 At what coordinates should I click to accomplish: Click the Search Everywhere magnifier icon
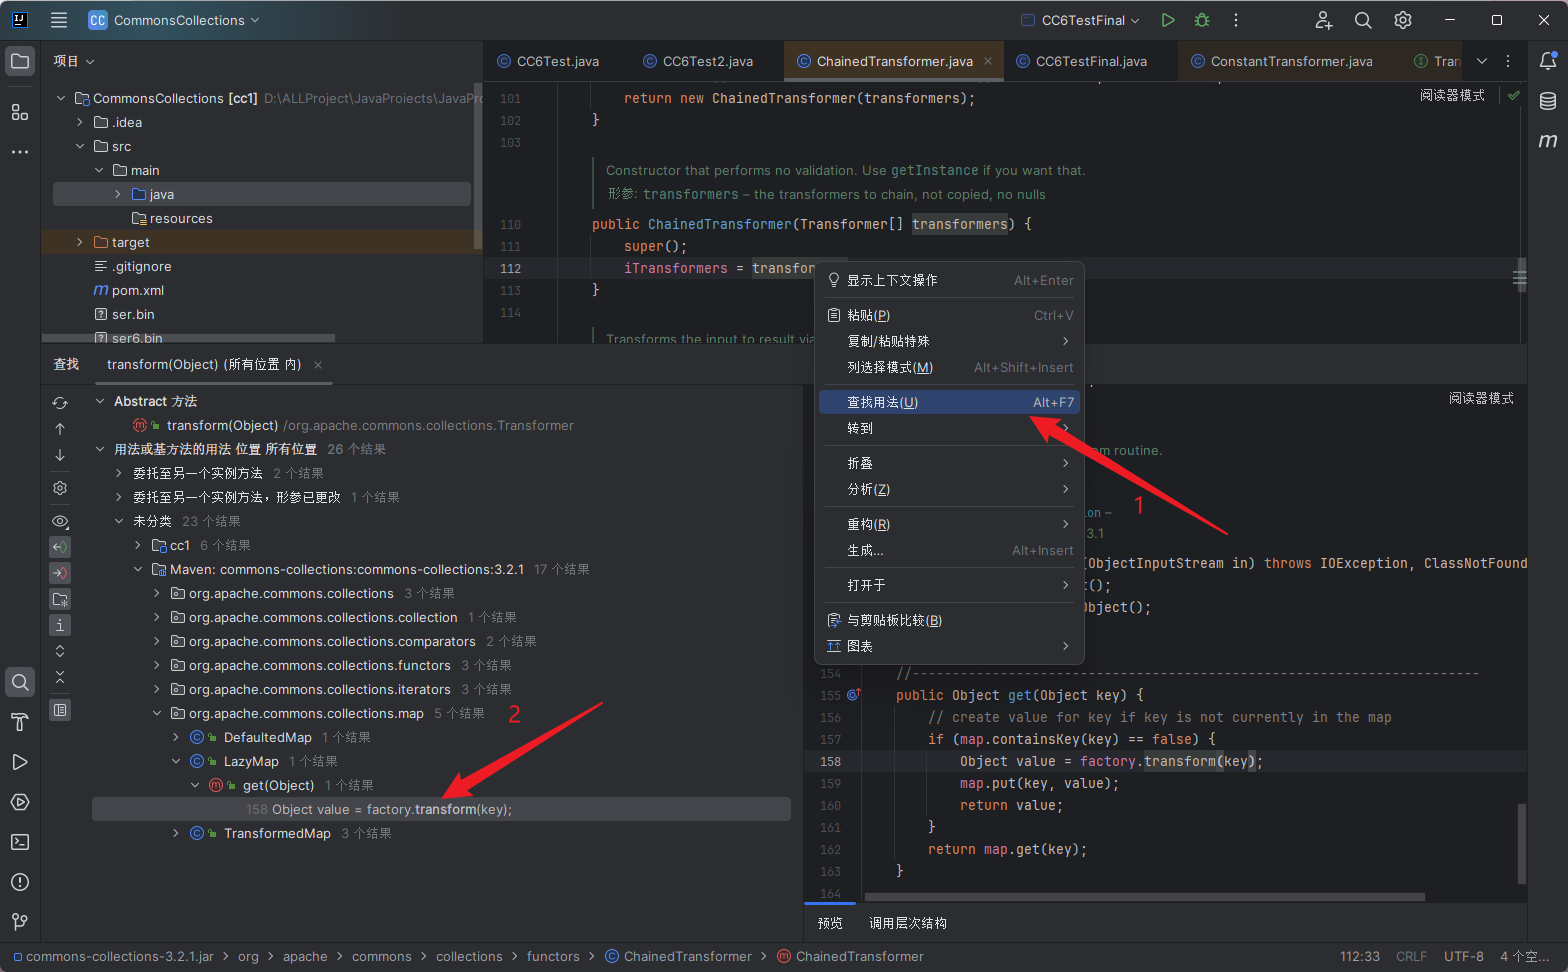pyautogui.click(x=1363, y=20)
